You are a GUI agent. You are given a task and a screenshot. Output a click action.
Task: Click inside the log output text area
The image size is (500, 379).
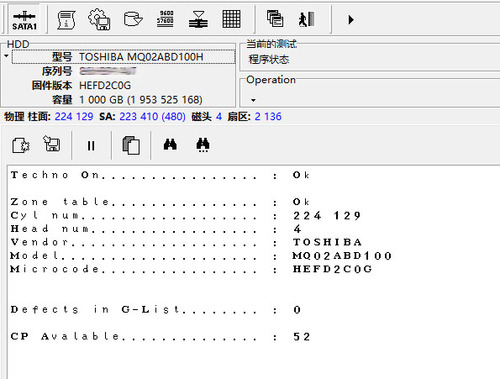coord(253,273)
